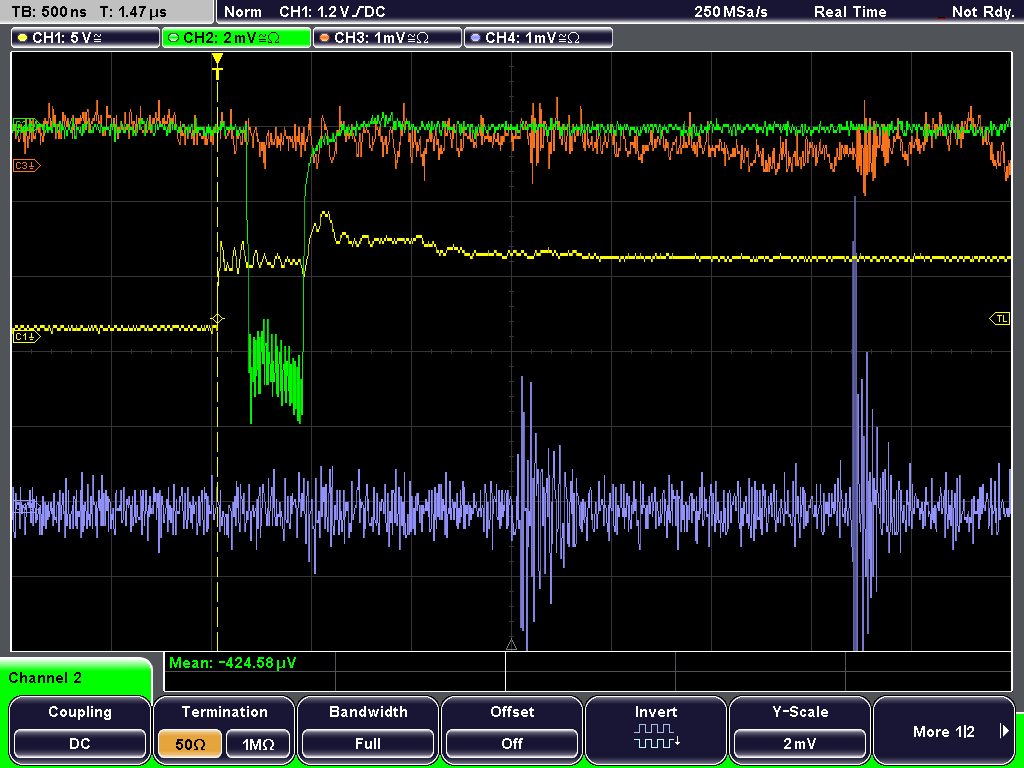The image size is (1024, 768).
Task: Open the Y-Scale 2 mV field
Action: (x=799, y=729)
